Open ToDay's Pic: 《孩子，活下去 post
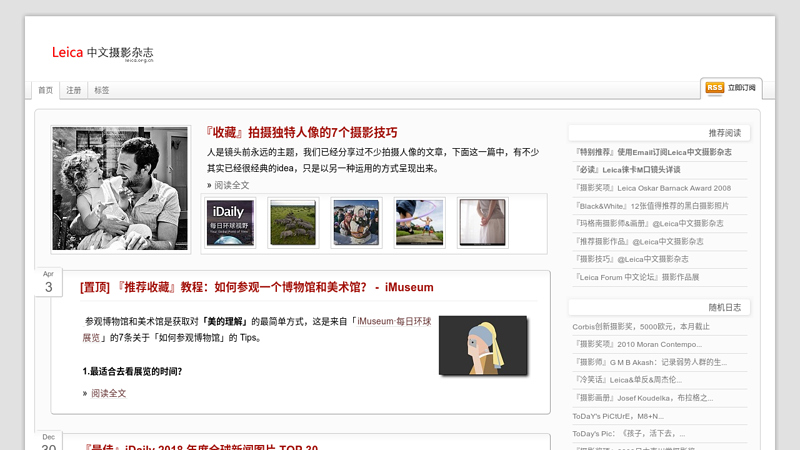800x450 pixels. click(x=629, y=434)
